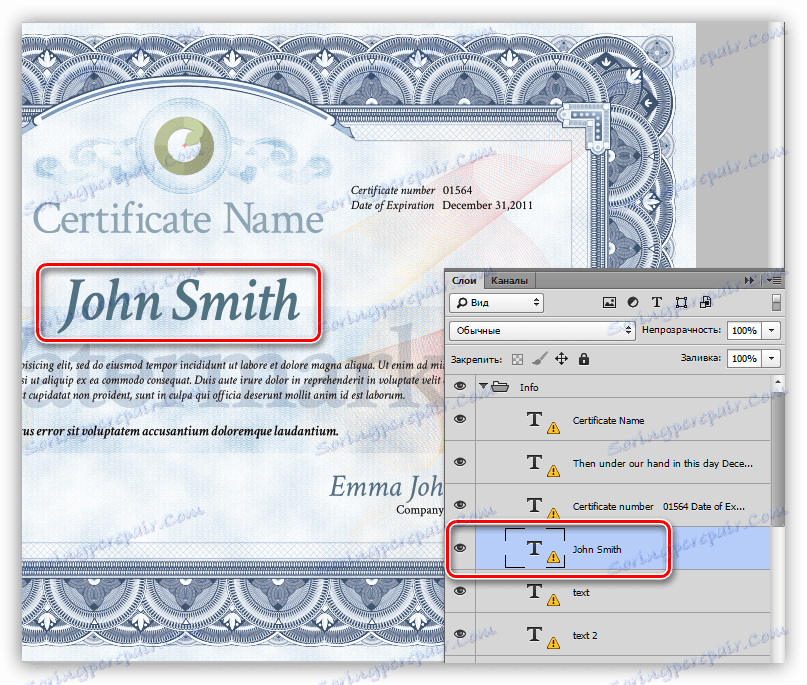Filter layers by adjustment layer icon
Viewport: 807px width, 685px height.
coord(633,303)
